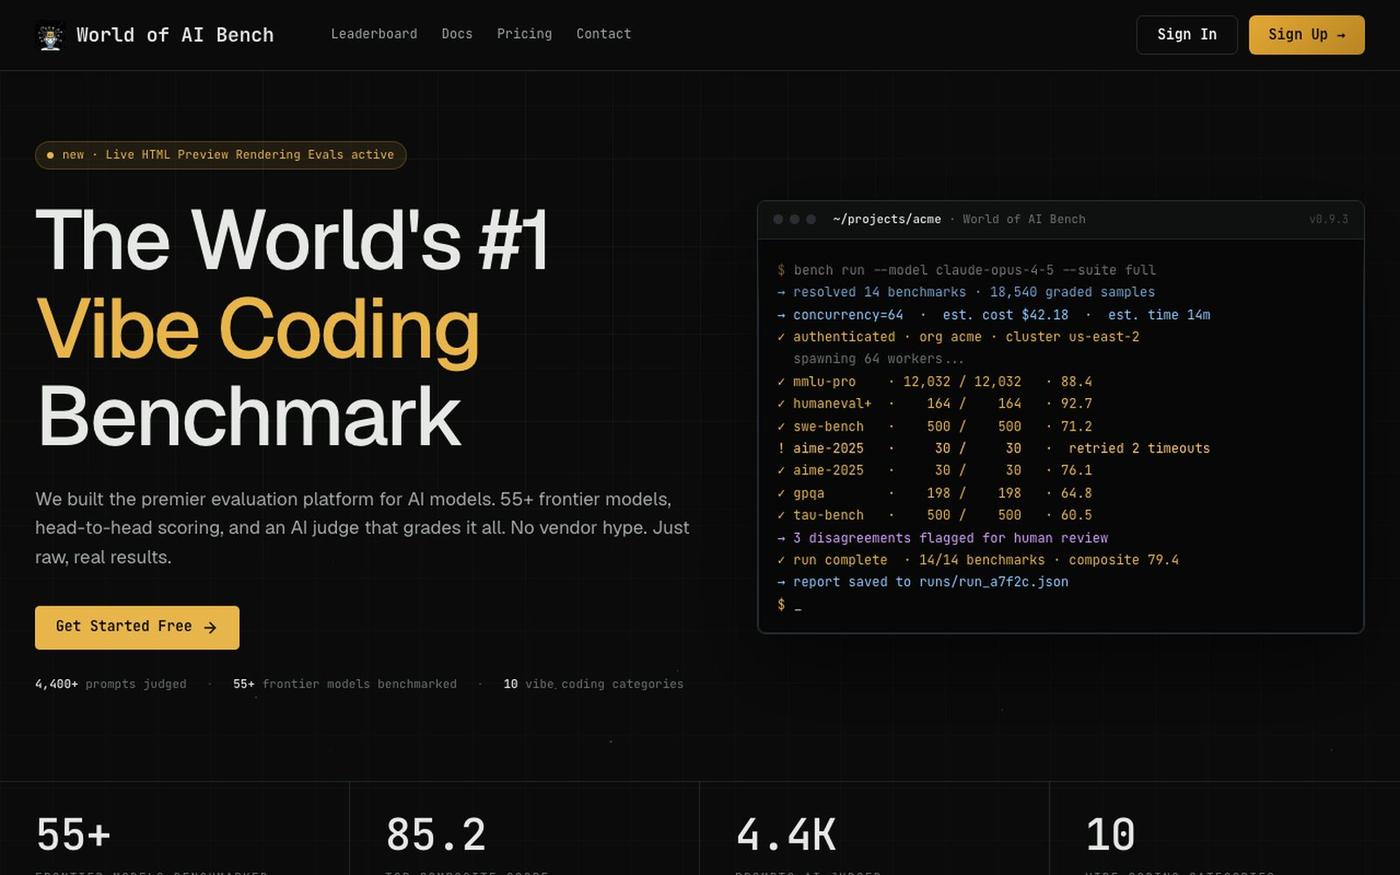Click the spawning 64 workers line
This screenshot has width=1400, height=875.
pos(878,359)
